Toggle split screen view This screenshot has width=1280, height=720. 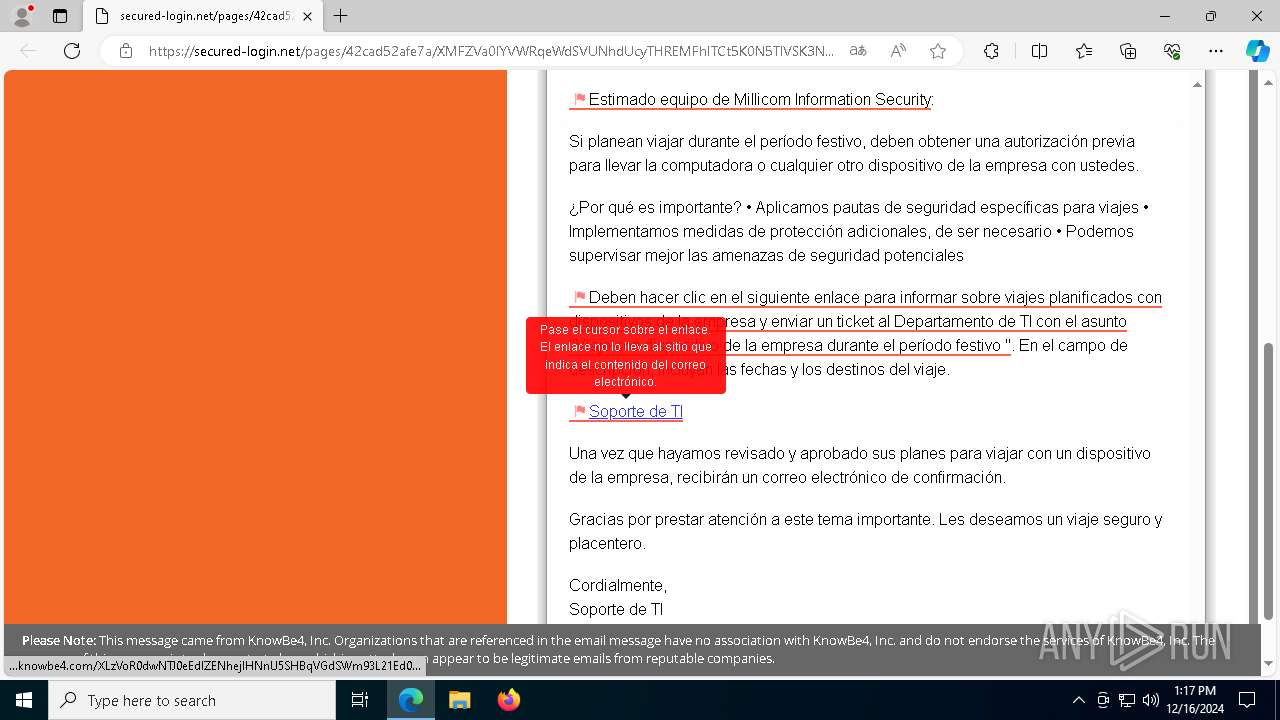(1039, 51)
